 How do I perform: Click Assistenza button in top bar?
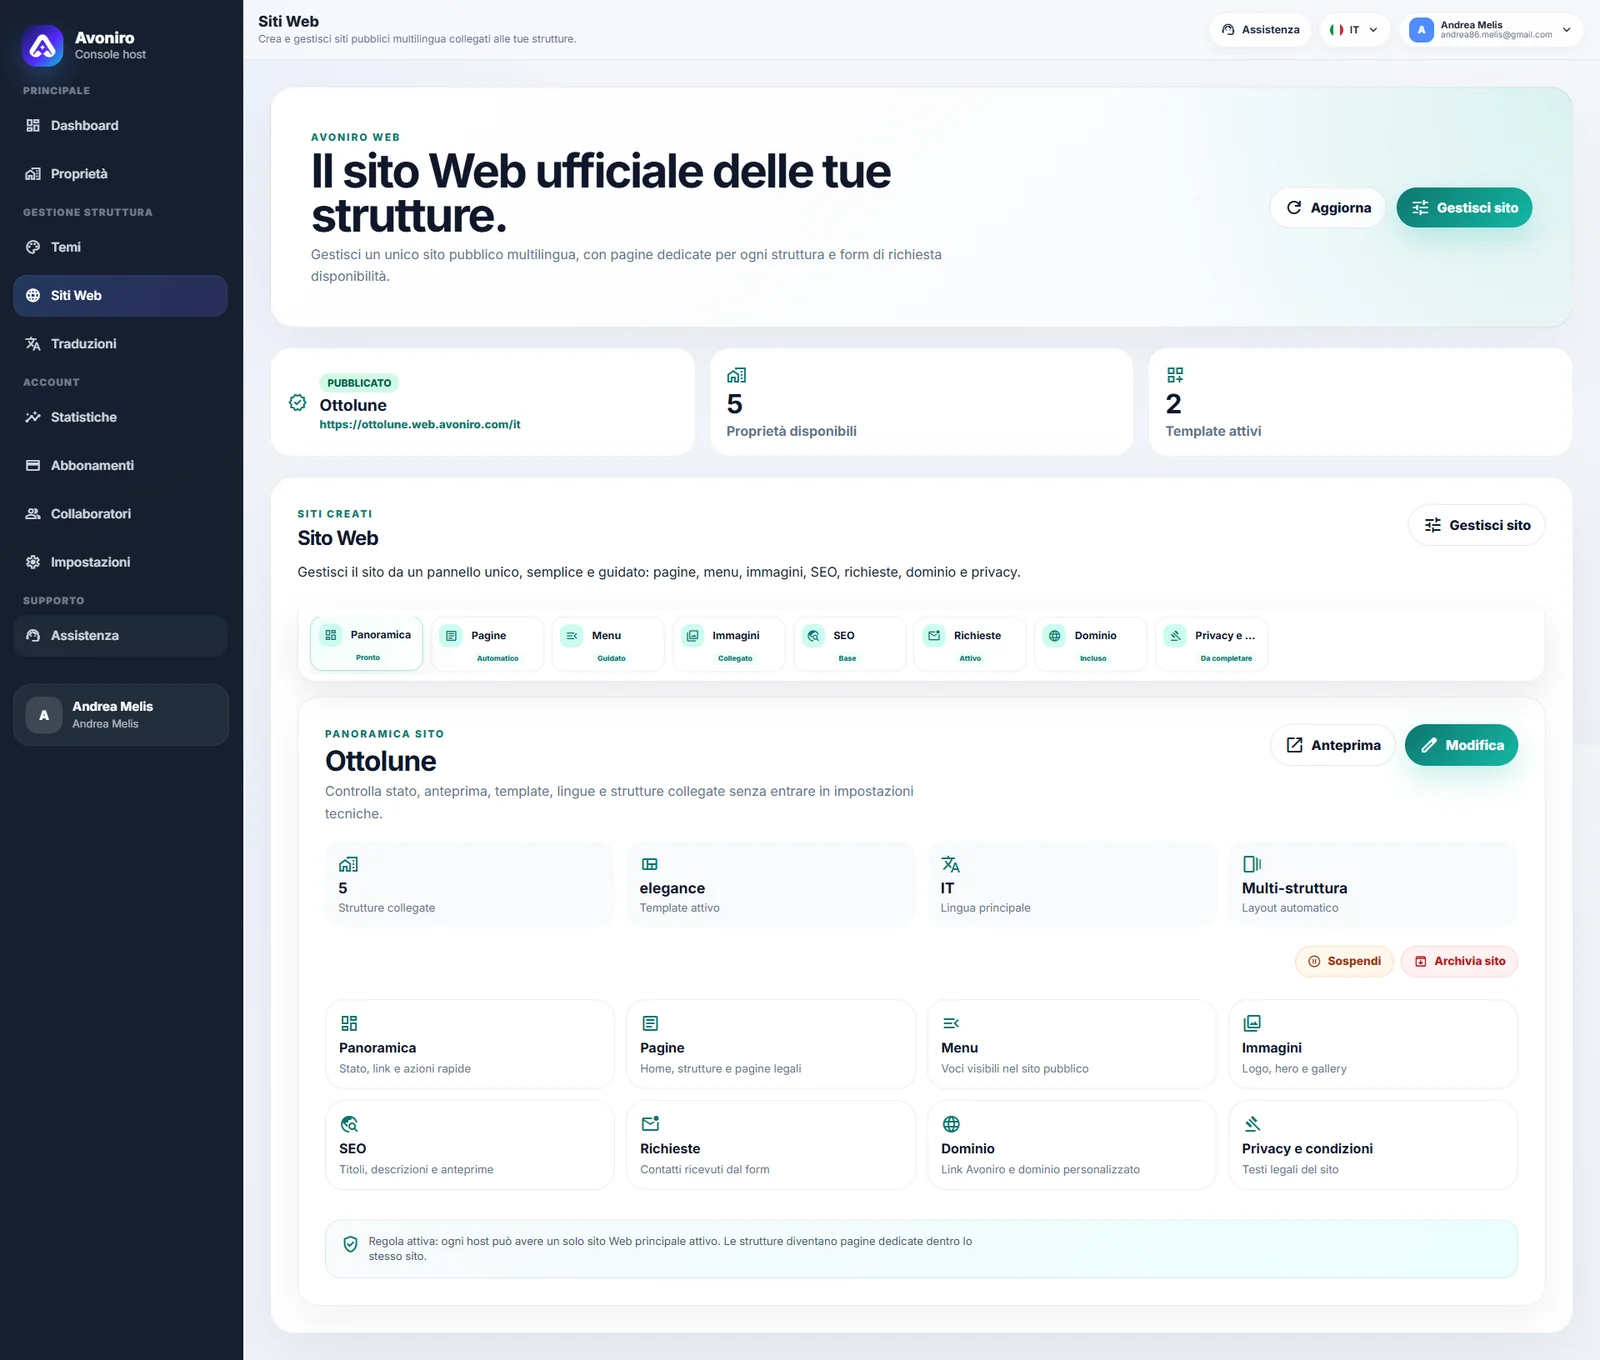click(1261, 30)
